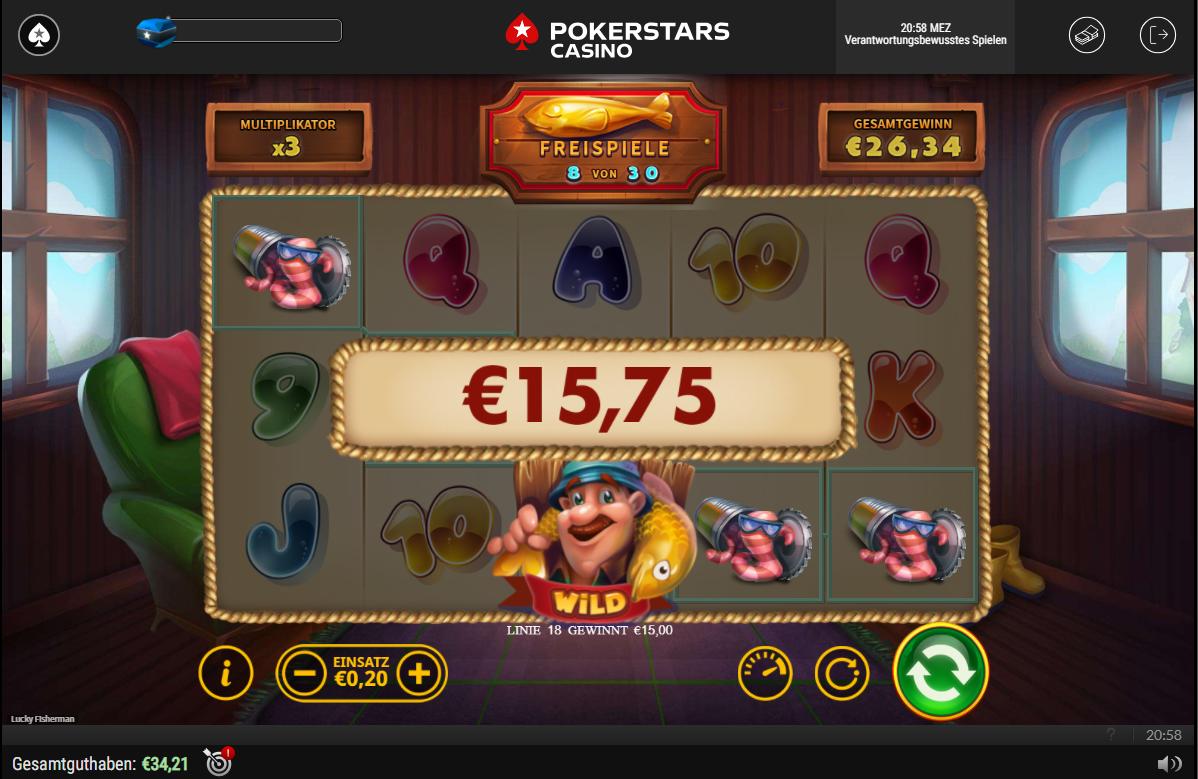
Task: Open the challenges target icon with notification
Action: (x=219, y=761)
